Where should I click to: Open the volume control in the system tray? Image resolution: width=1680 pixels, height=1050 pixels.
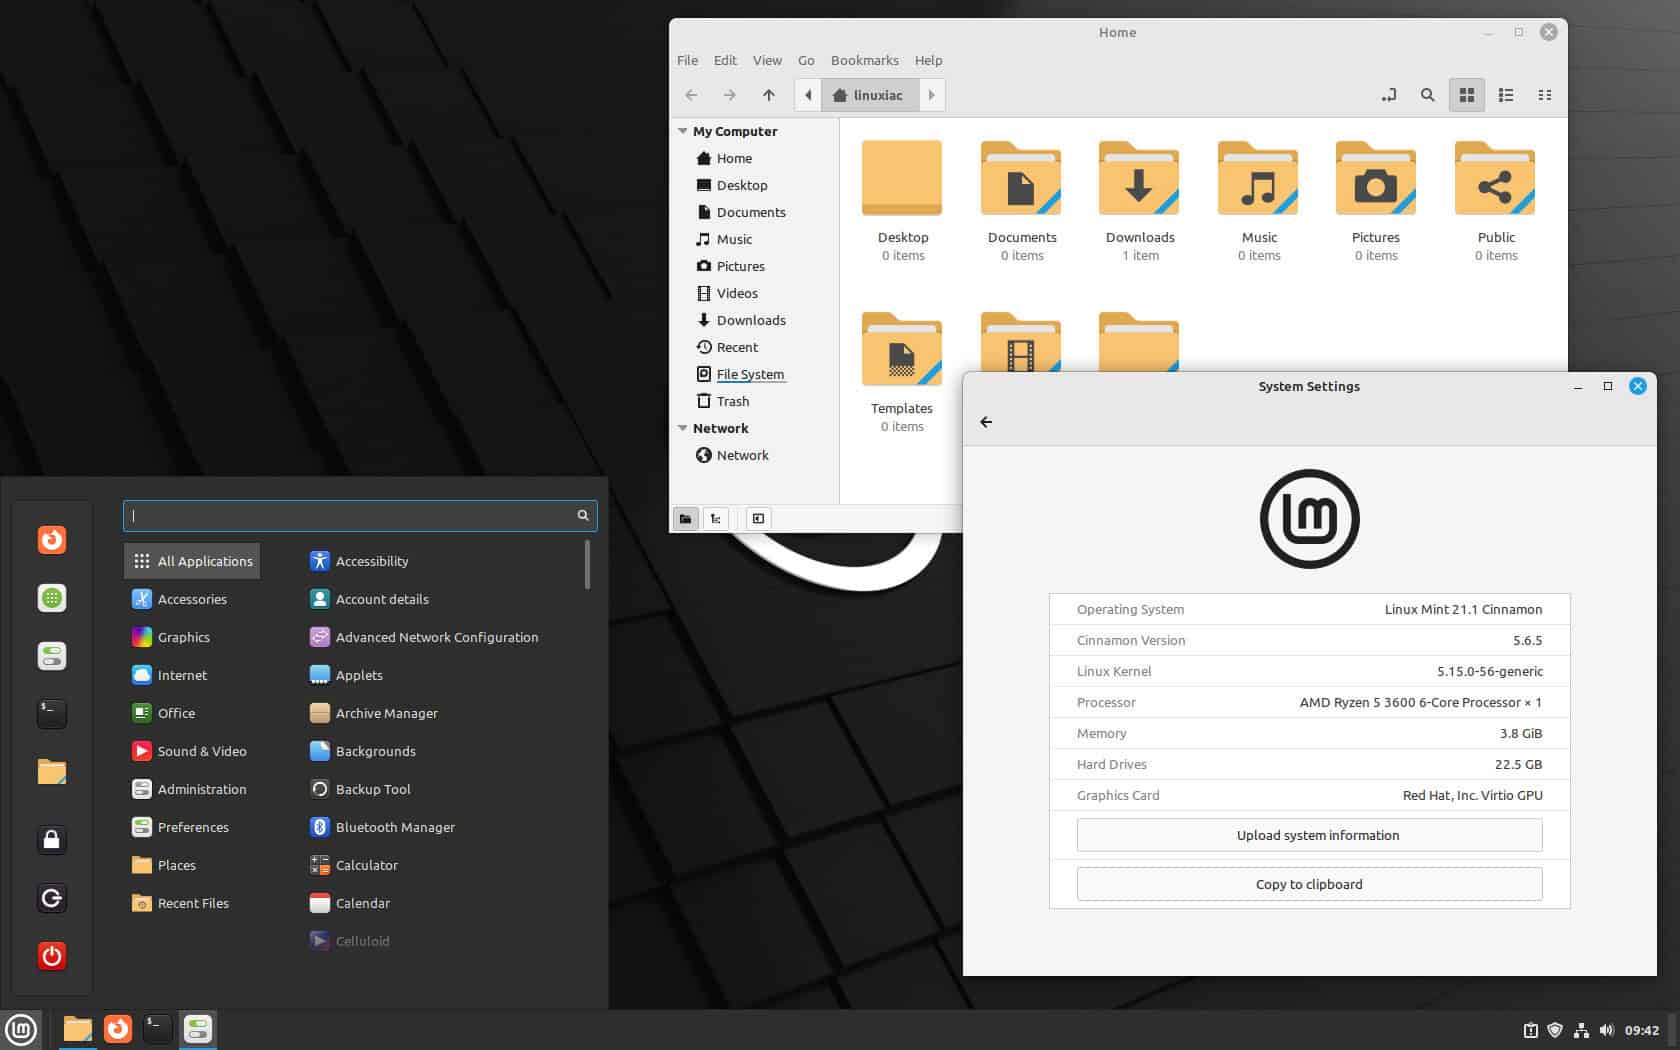(x=1607, y=1030)
